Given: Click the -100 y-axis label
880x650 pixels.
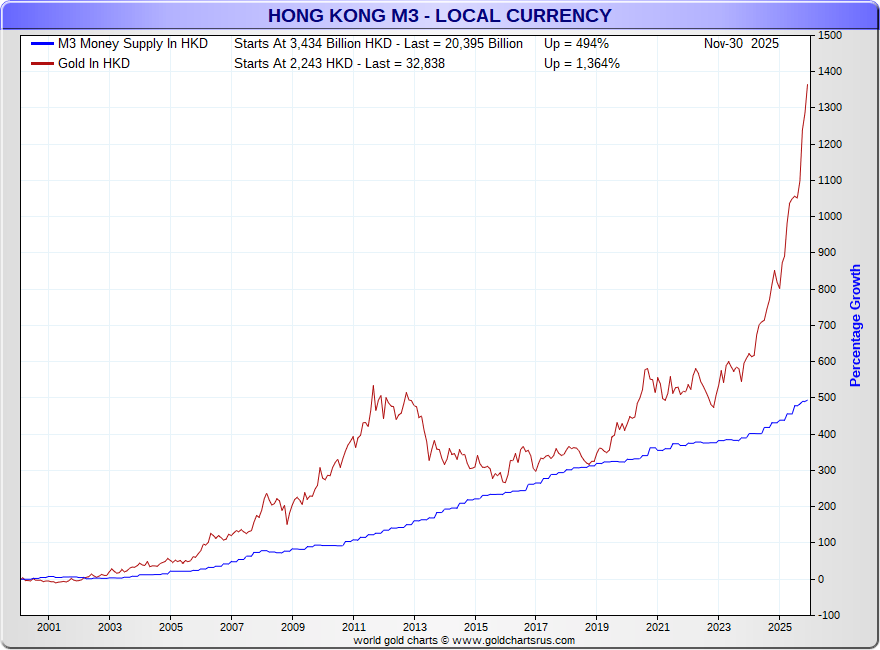Looking at the screenshot, I should pyautogui.click(x=829, y=615).
